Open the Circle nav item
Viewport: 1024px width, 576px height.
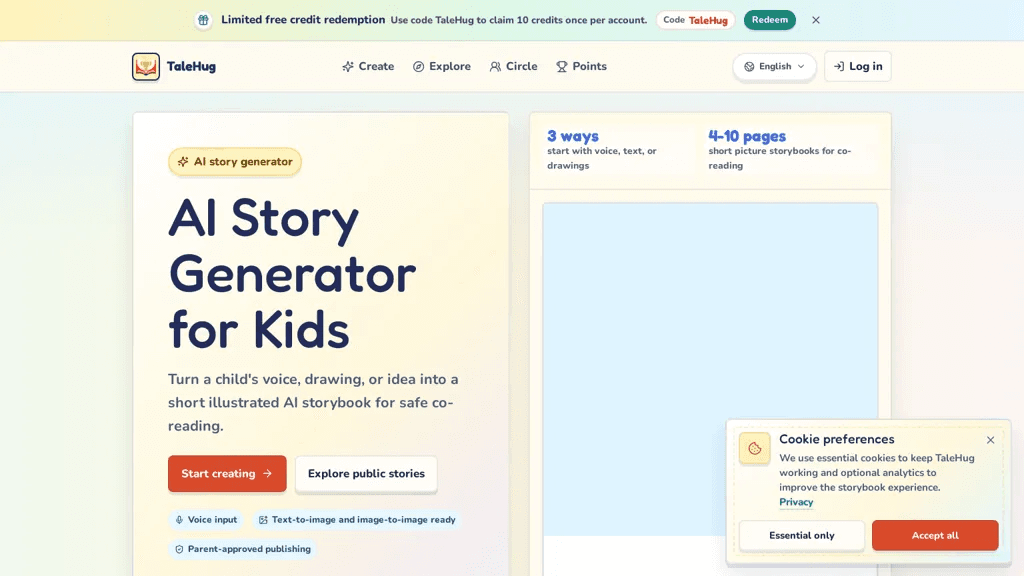click(513, 67)
